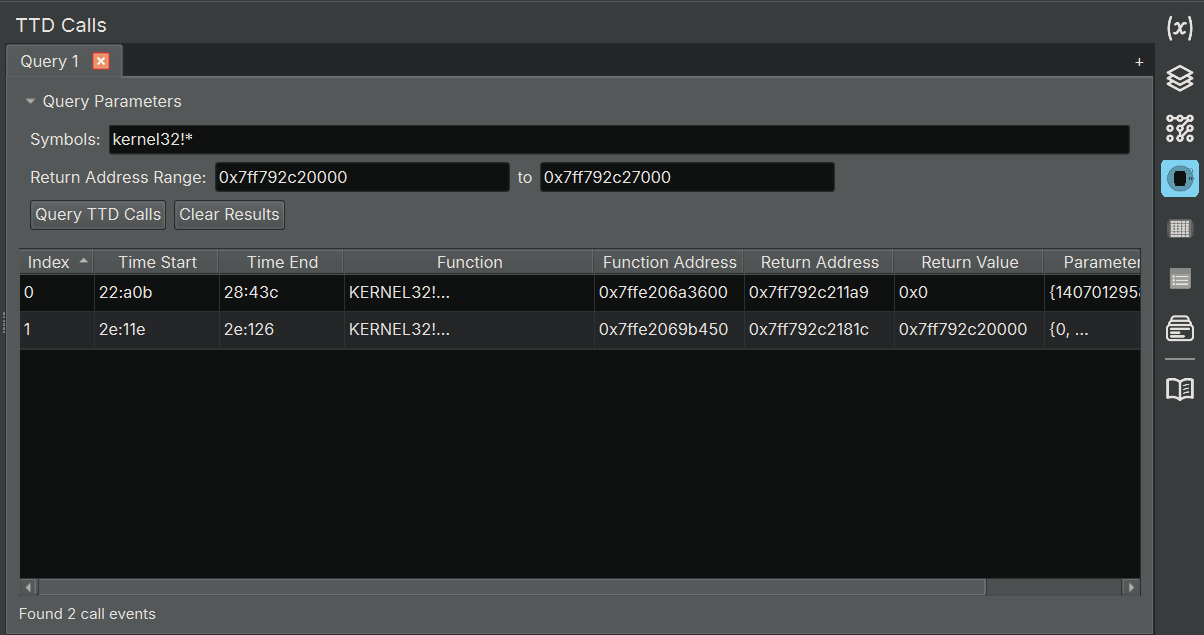The width and height of the screenshot is (1204, 635).
Task: Click the Query TTD Calls button
Action: [x=98, y=215]
